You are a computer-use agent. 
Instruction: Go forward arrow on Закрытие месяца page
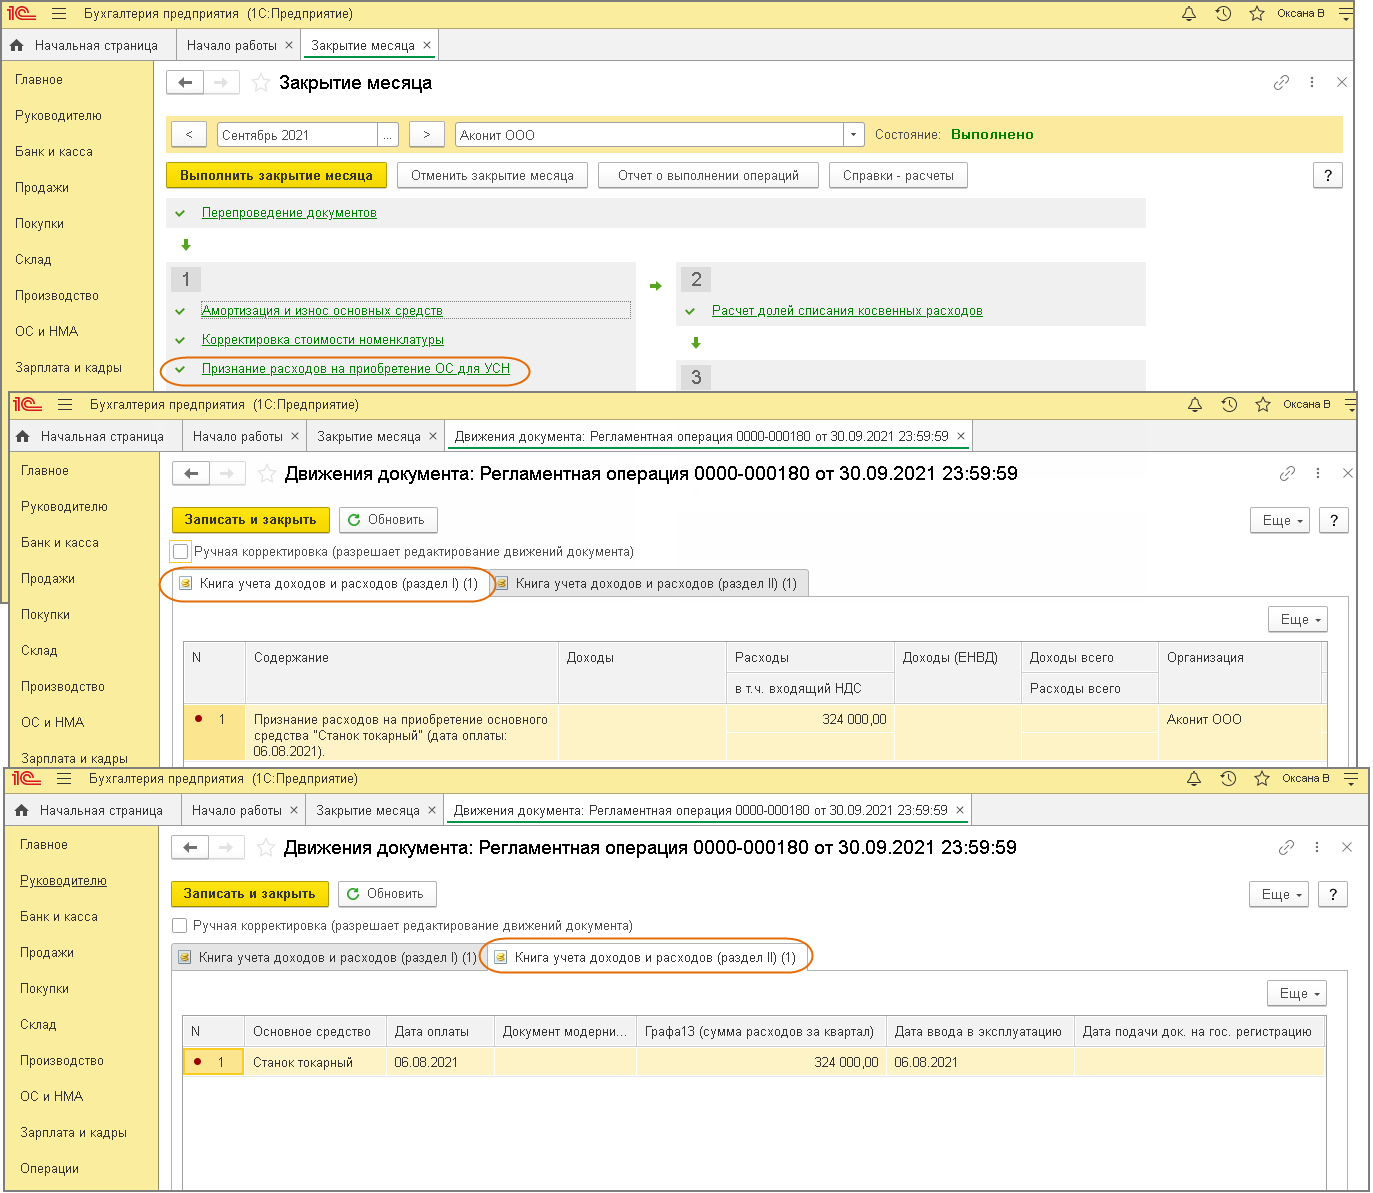(221, 83)
